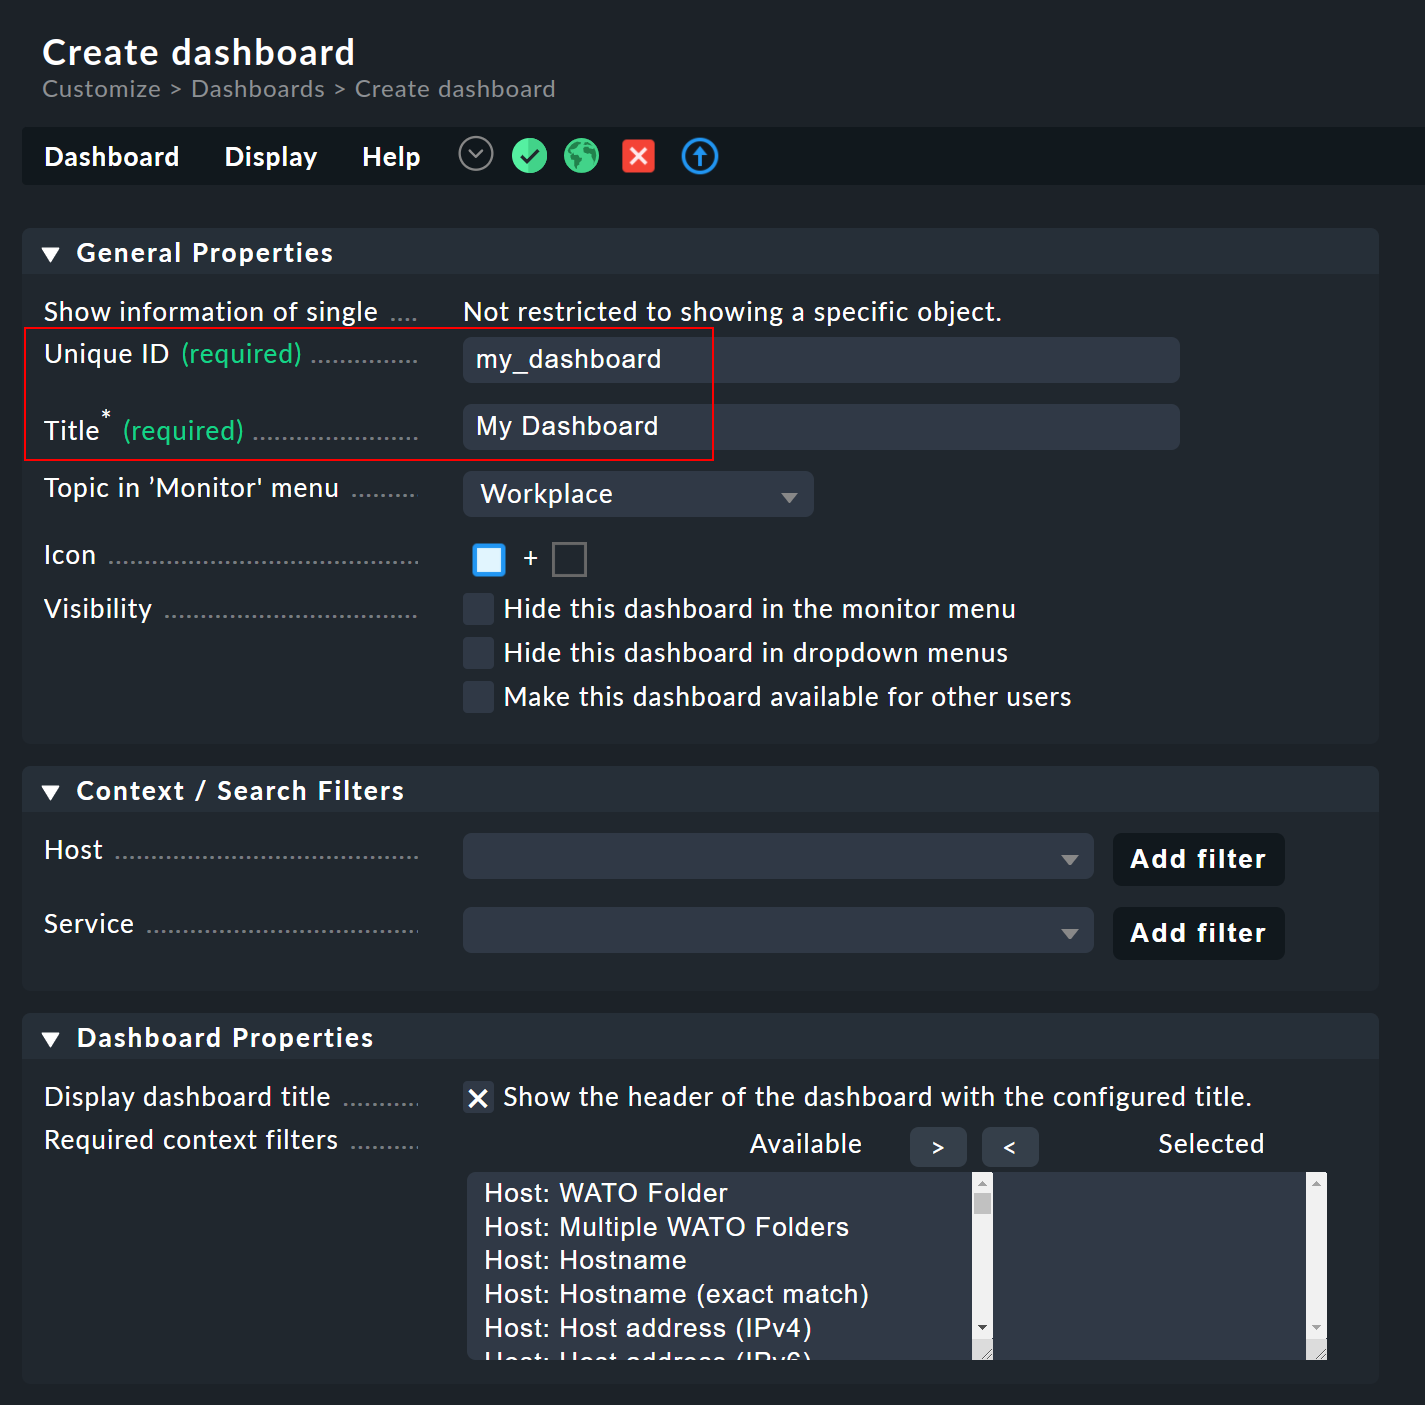1425x1405 pixels.
Task: Select the blue square dashboard icon
Action: [x=489, y=560]
